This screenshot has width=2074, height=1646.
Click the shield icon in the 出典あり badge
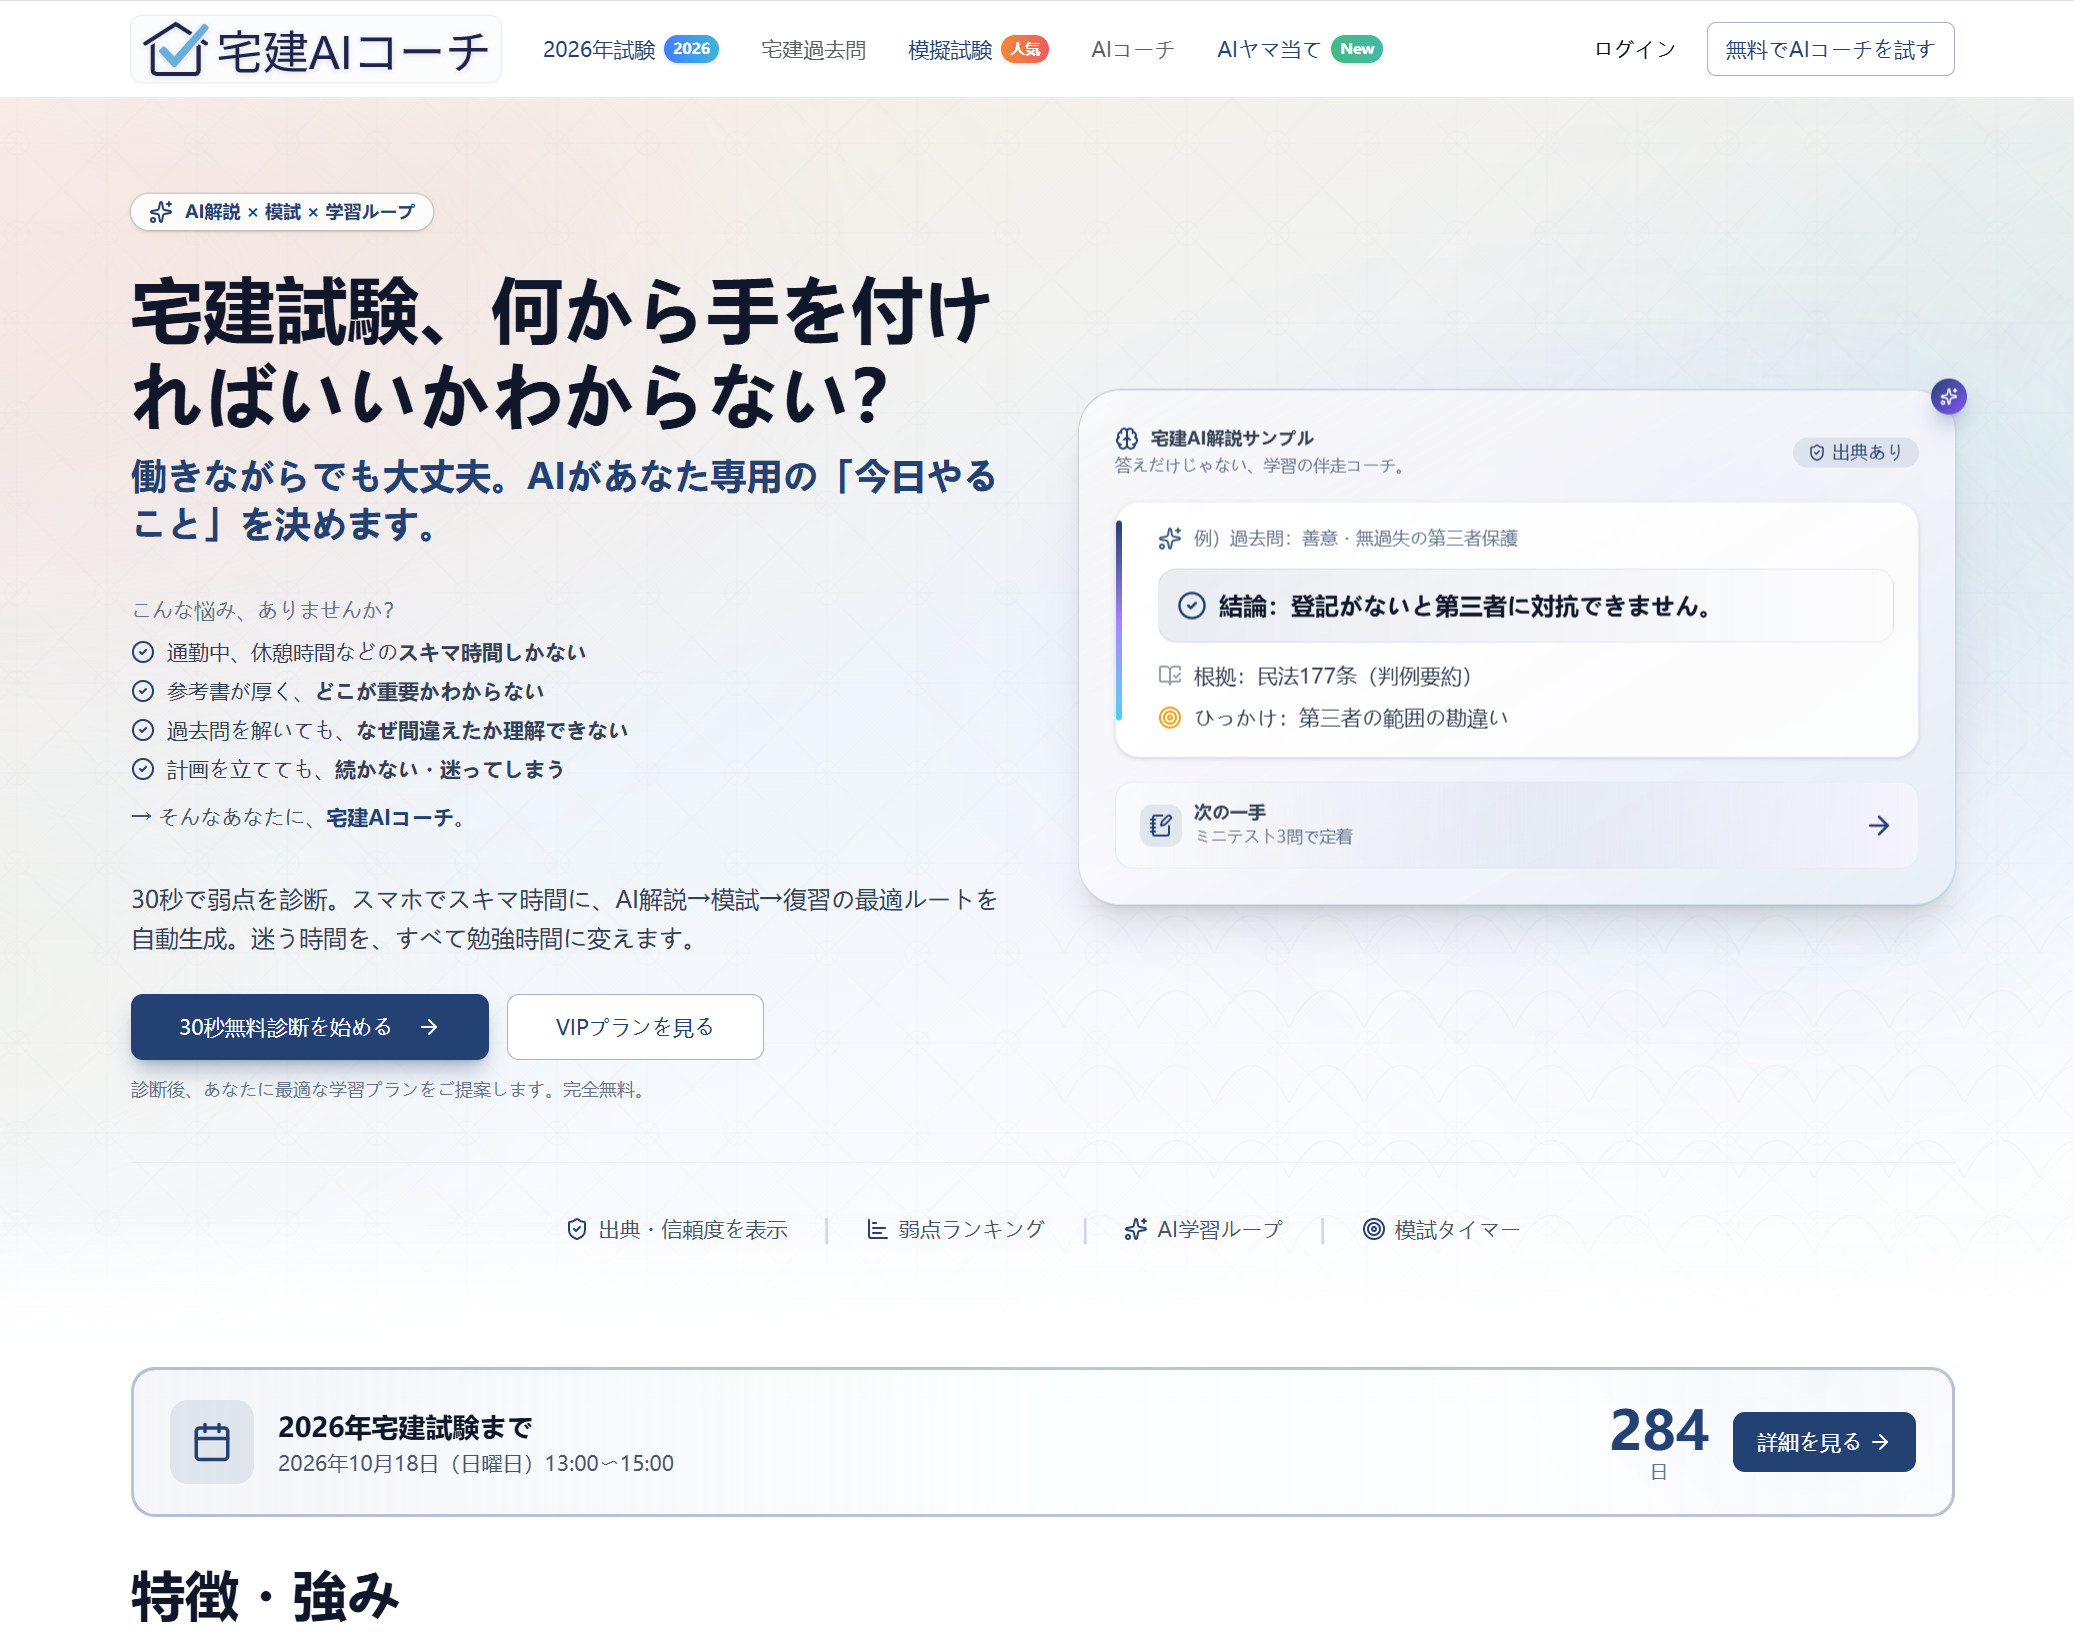(x=1815, y=452)
